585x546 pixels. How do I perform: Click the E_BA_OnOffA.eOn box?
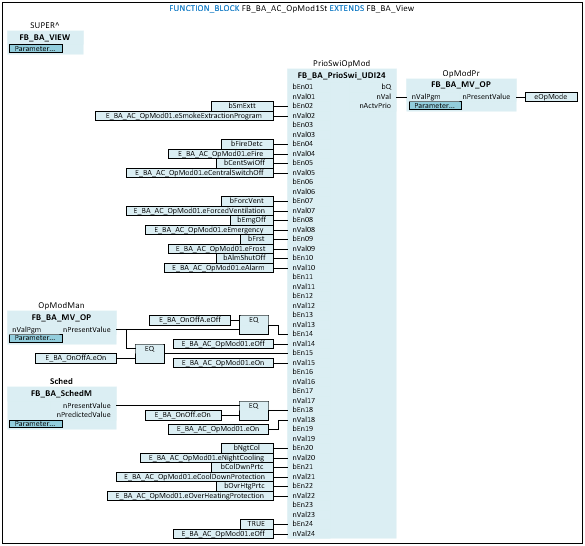click(76, 358)
